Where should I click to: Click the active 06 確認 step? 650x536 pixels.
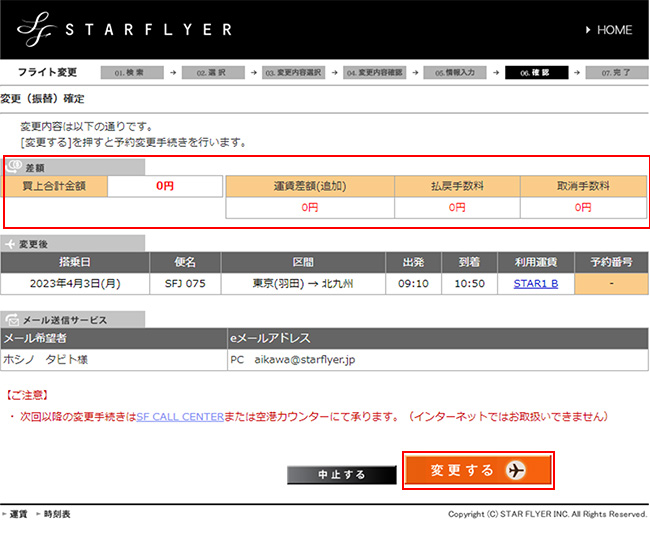click(542, 73)
